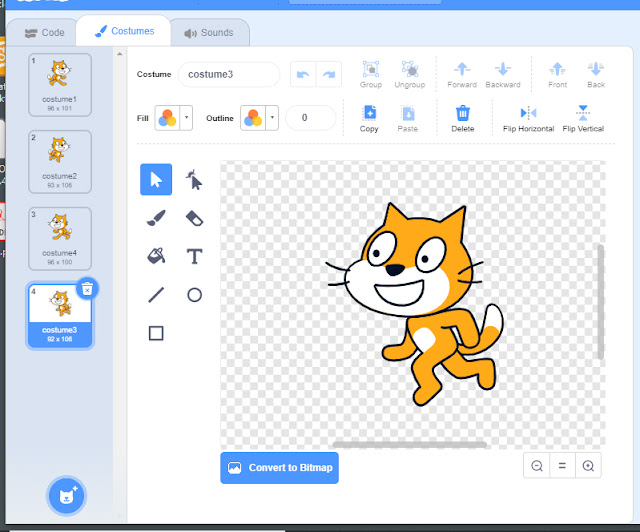Select the Brush tool
Image resolution: width=640 pixels, height=532 pixels.
[x=156, y=218]
